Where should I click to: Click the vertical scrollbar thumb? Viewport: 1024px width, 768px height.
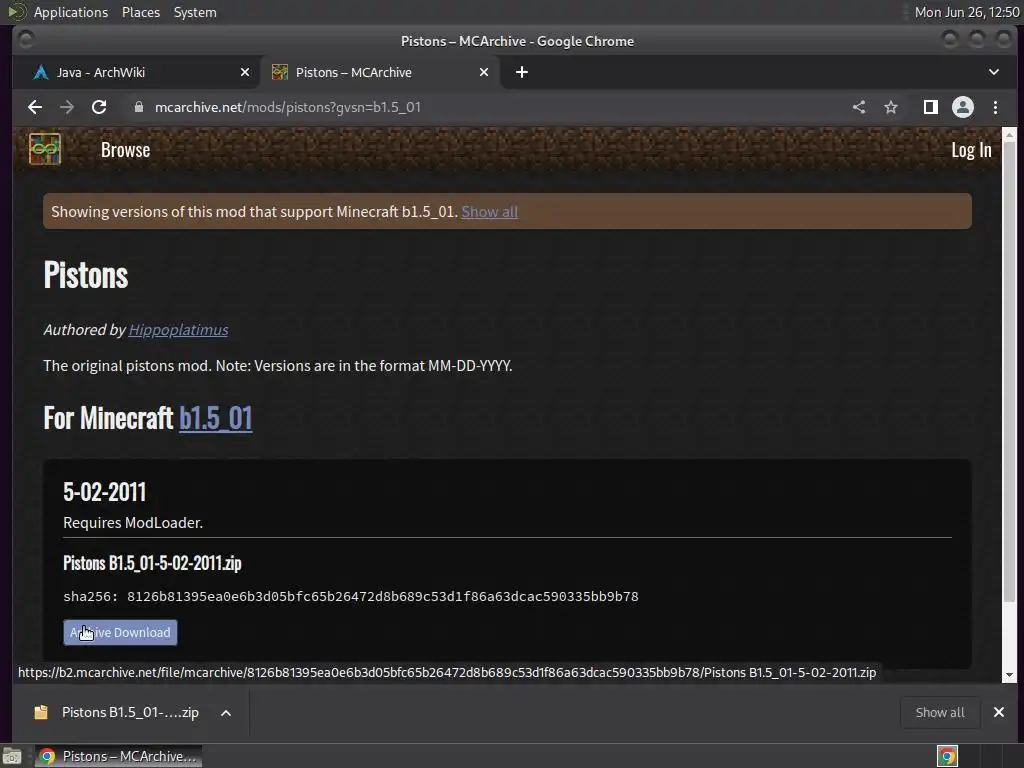tap(1009, 370)
